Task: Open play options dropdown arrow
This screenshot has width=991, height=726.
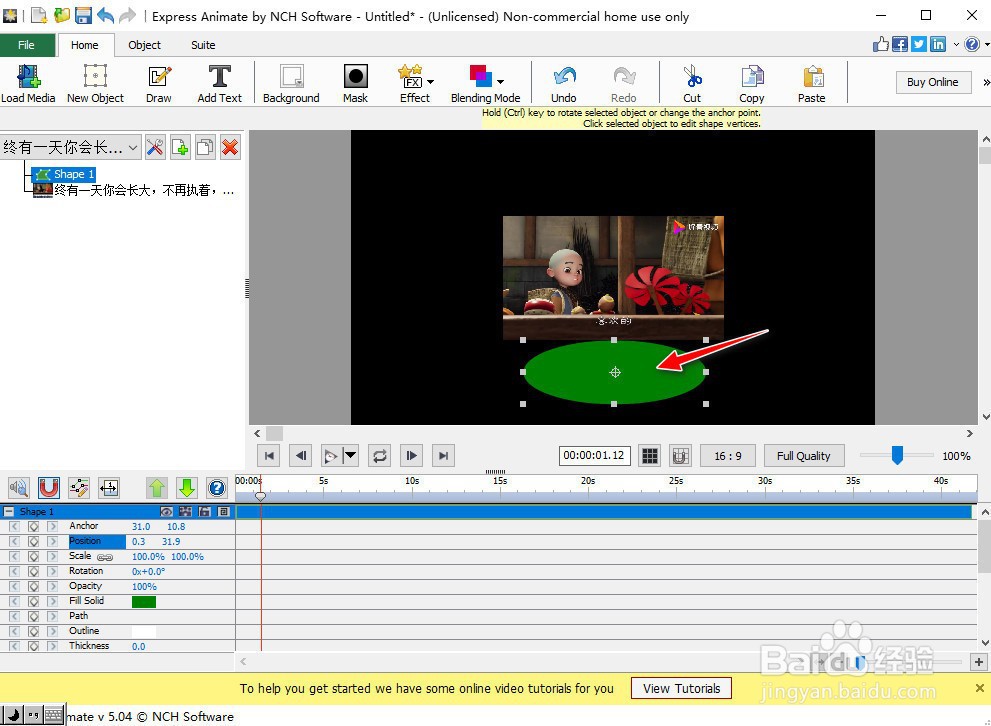Action: point(350,456)
